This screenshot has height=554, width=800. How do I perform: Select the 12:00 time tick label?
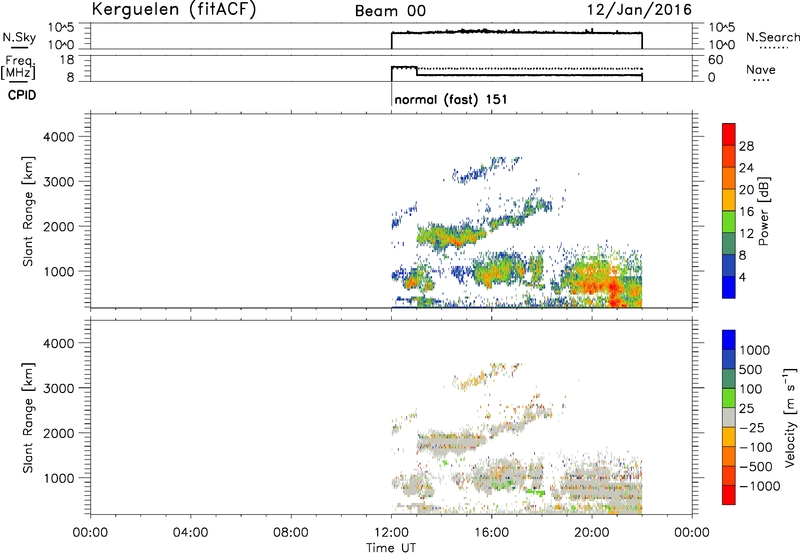pyautogui.click(x=391, y=533)
